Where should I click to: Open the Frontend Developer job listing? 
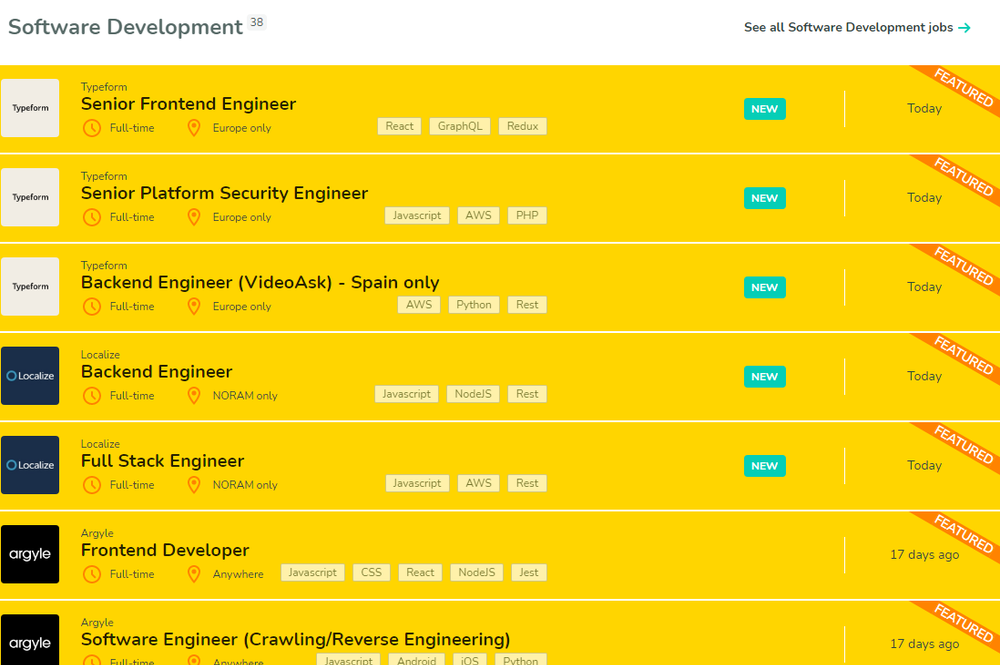click(x=165, y=550)
